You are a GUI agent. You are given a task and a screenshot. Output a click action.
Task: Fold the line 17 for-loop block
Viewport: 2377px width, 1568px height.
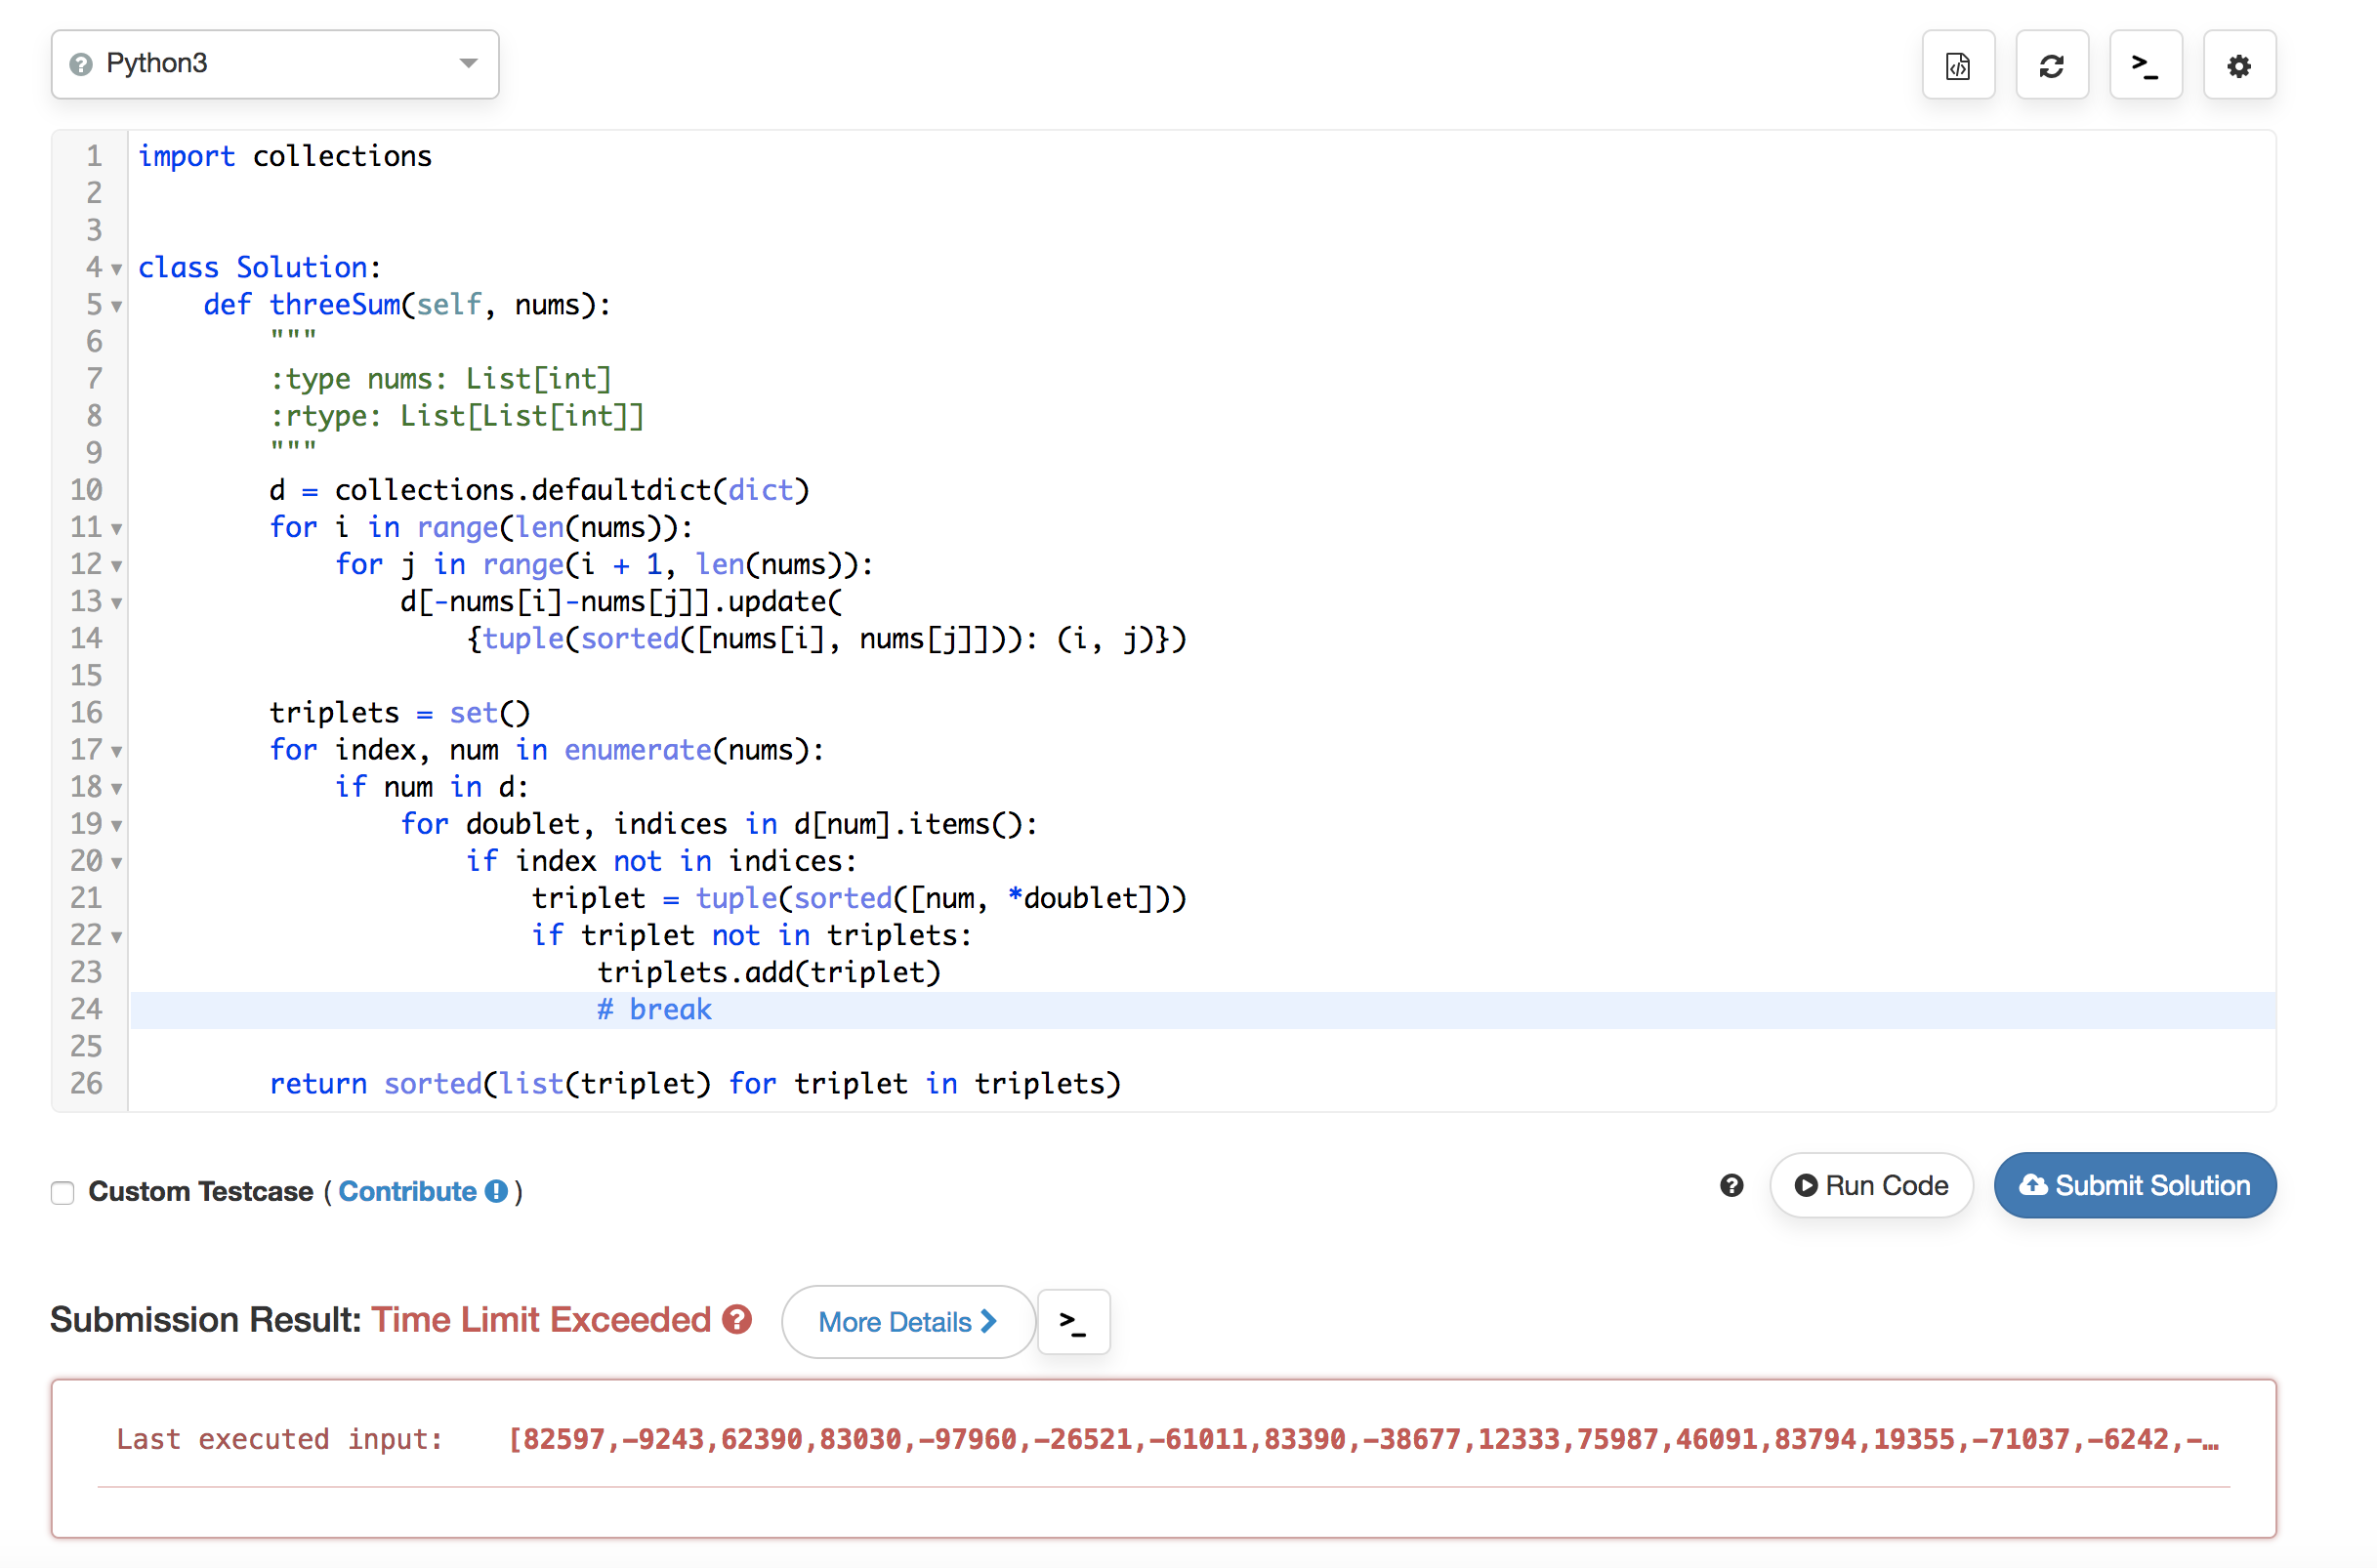click(x=117, y=751)
